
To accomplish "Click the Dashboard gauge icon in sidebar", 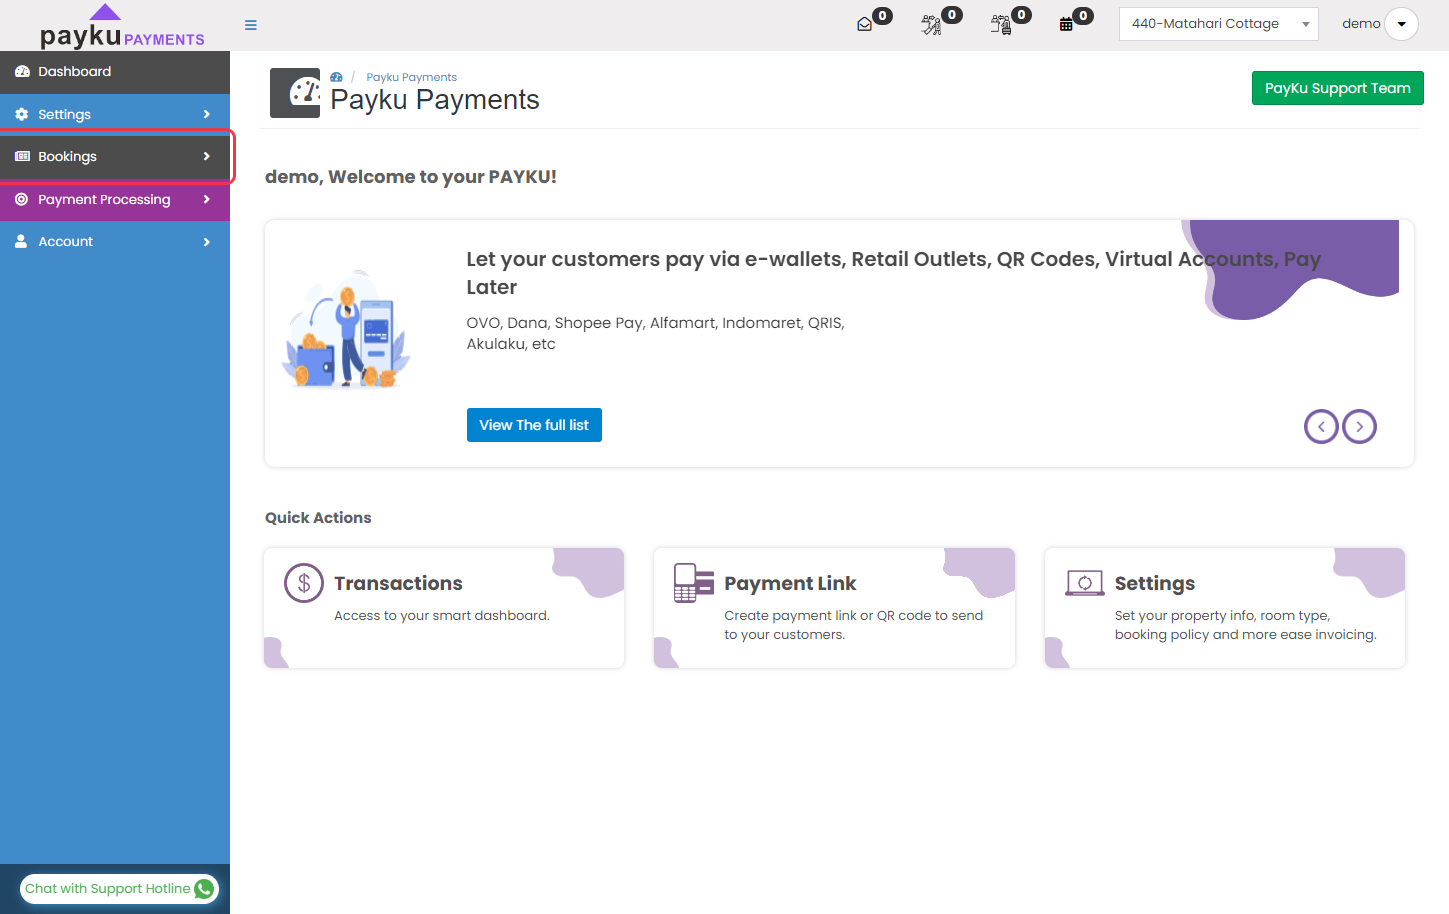I will (22, 72).
